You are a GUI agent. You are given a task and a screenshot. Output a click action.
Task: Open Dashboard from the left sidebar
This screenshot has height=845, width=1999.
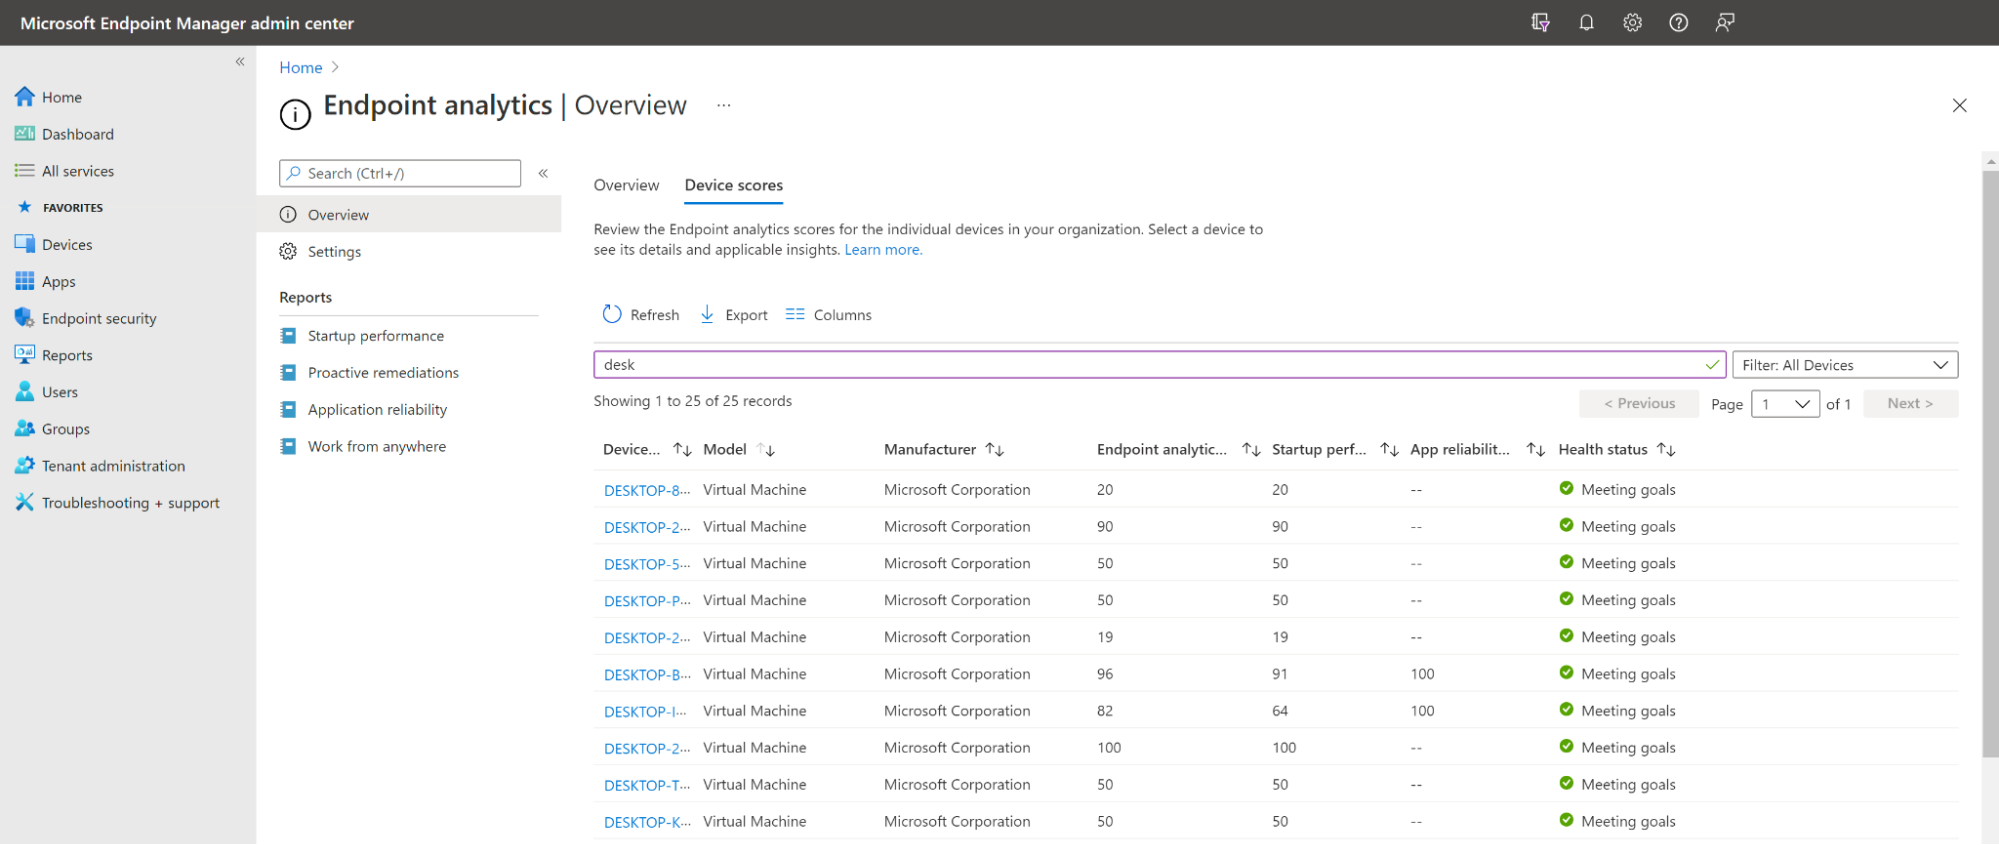pyautogui.click(x=77, y=134)
